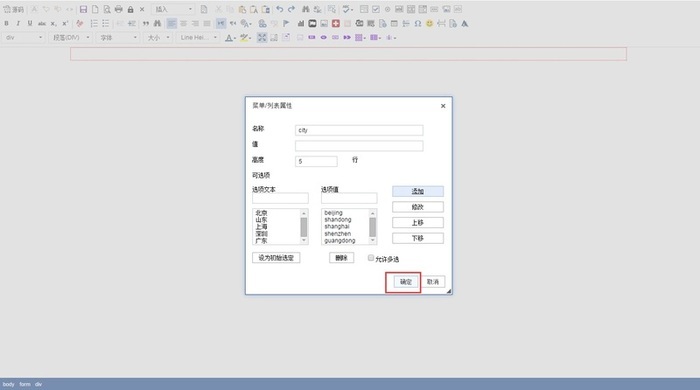Click the lock icon in toolbar
The image size is (700, 390).
click(130, 9)
